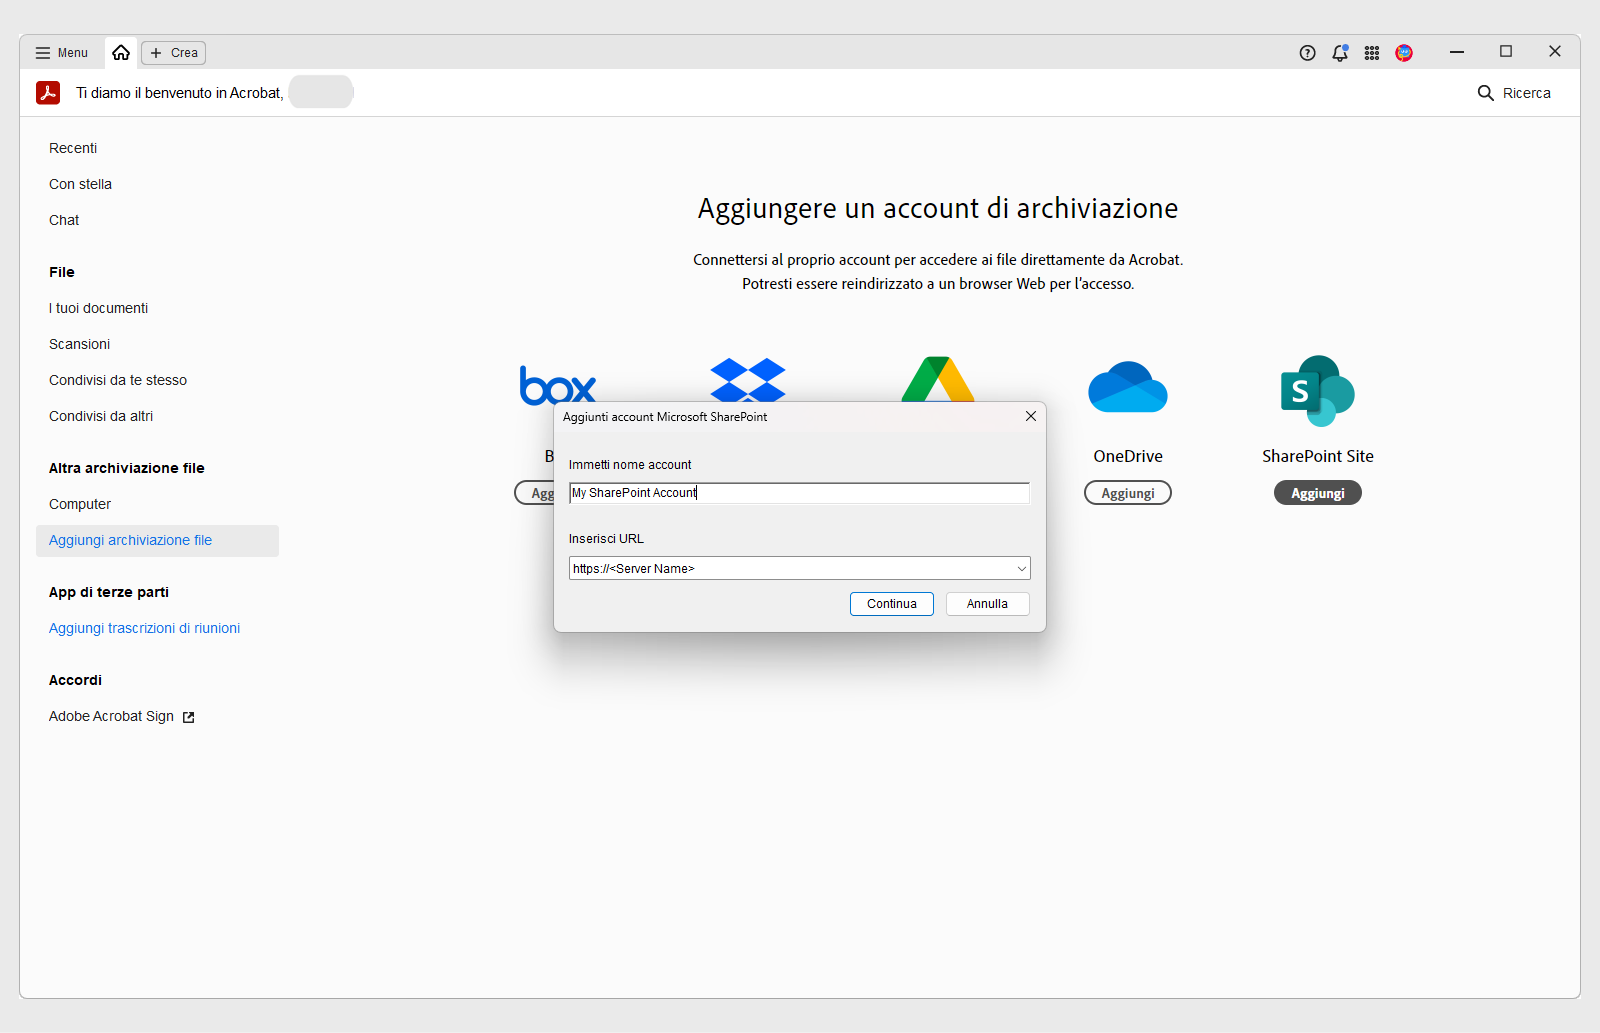Open the help question mark icon
This screenshot has height=1033, width=1600.
(1307, 52)
